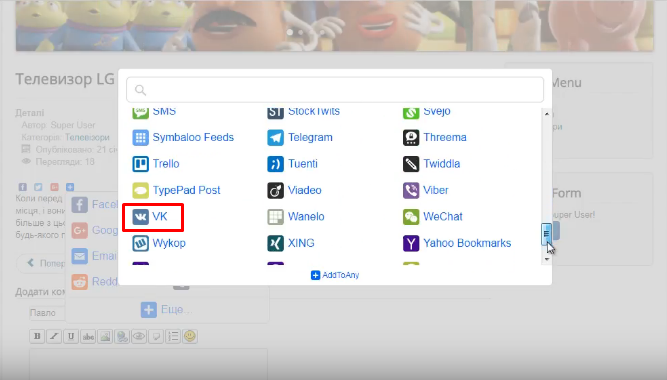The image size is (667, 380).
Task: Click the Bold button in comment editor
Action: point(37,336)
